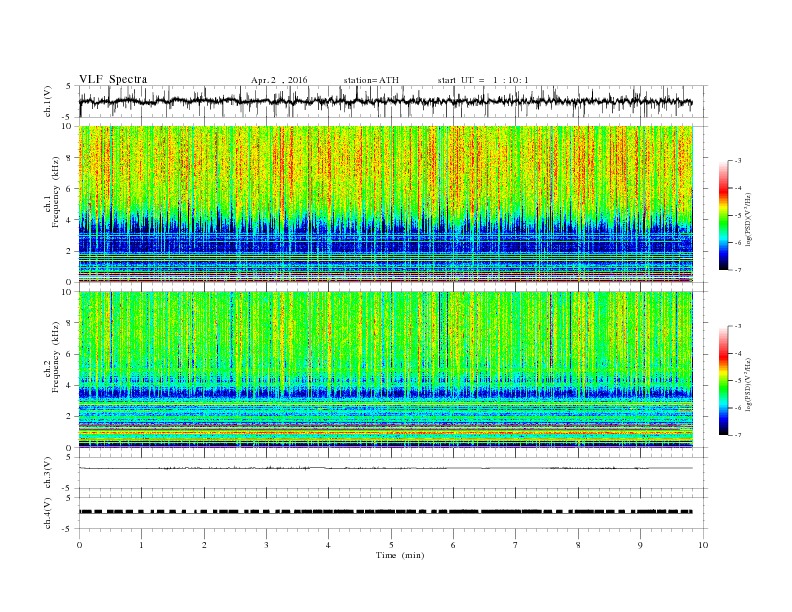Click the "station=ATH" label
792x612 pixels.
pos(371,80)
